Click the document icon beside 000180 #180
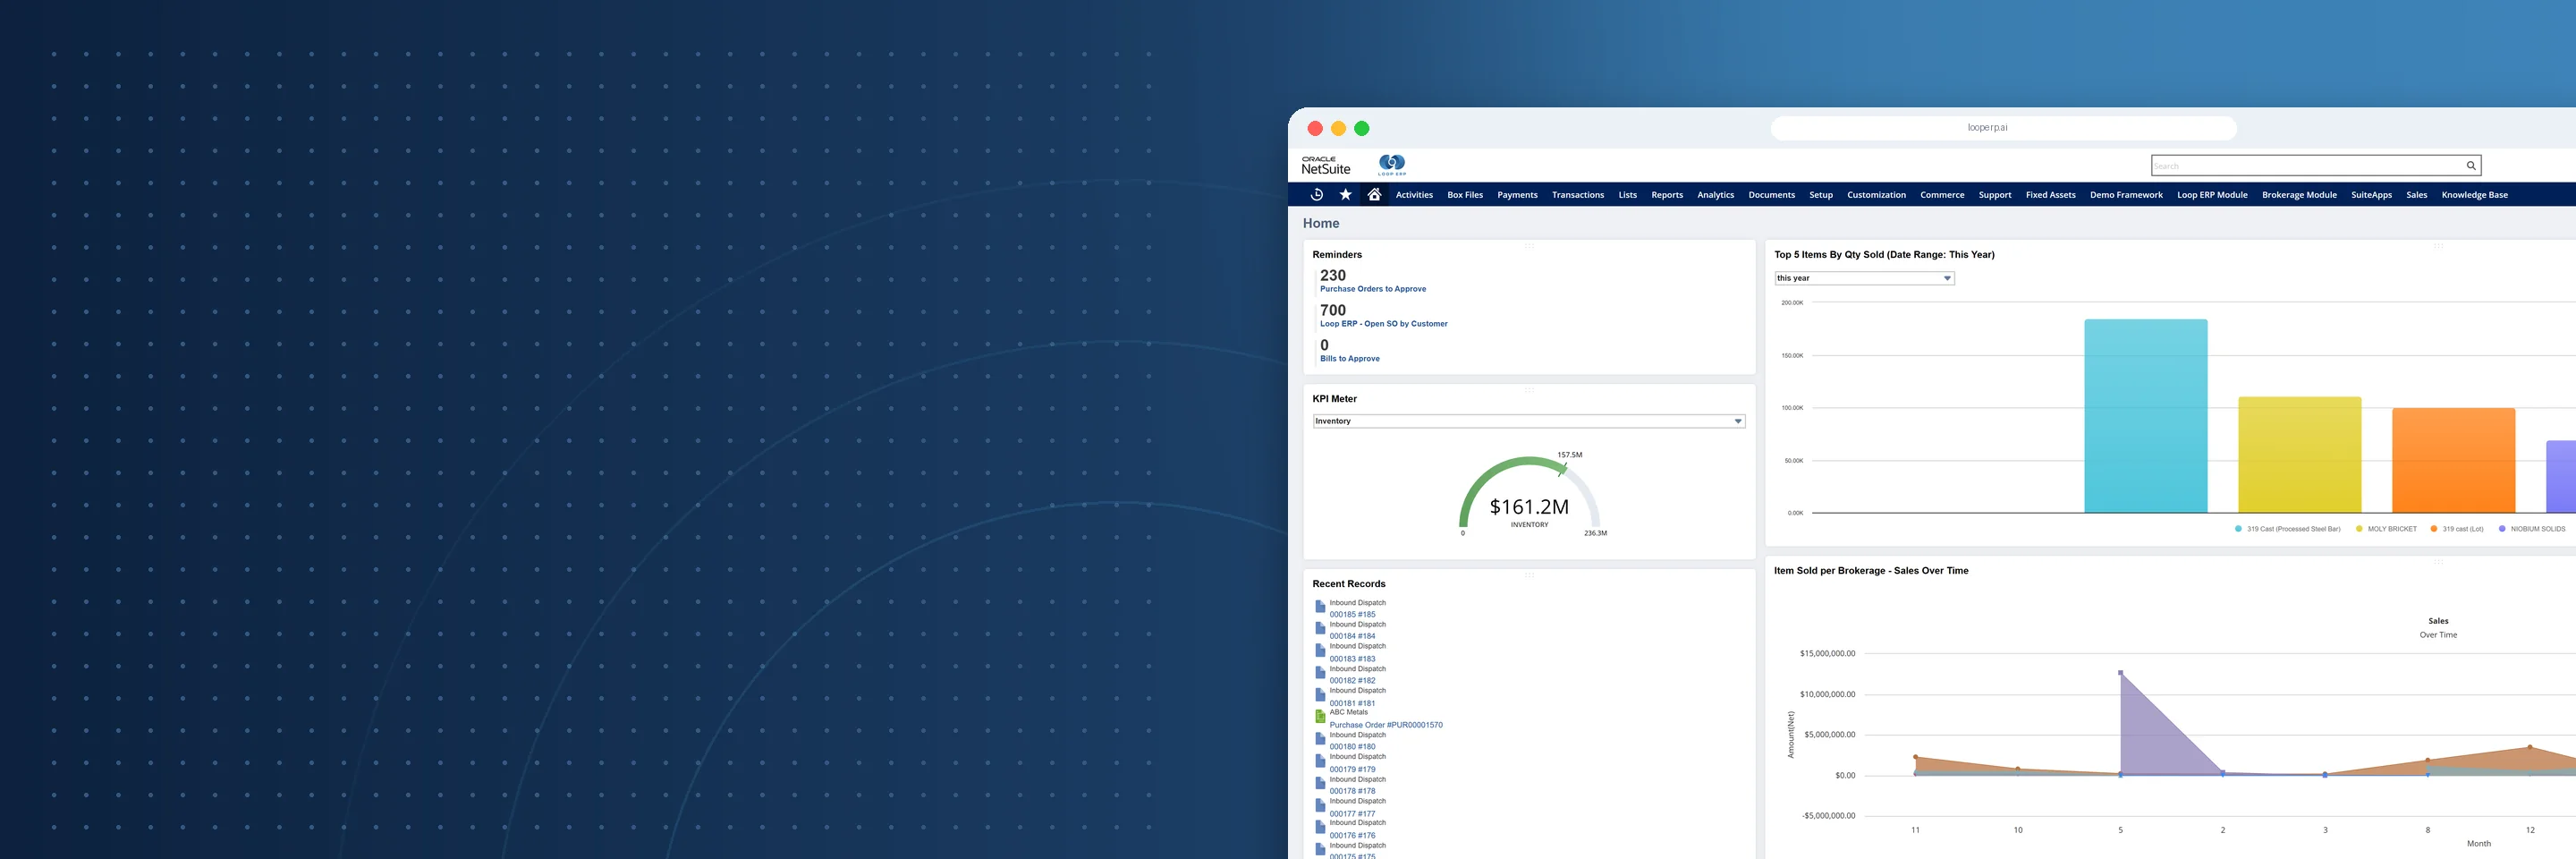This screenshot has height=859, width=2576. 1320,739
